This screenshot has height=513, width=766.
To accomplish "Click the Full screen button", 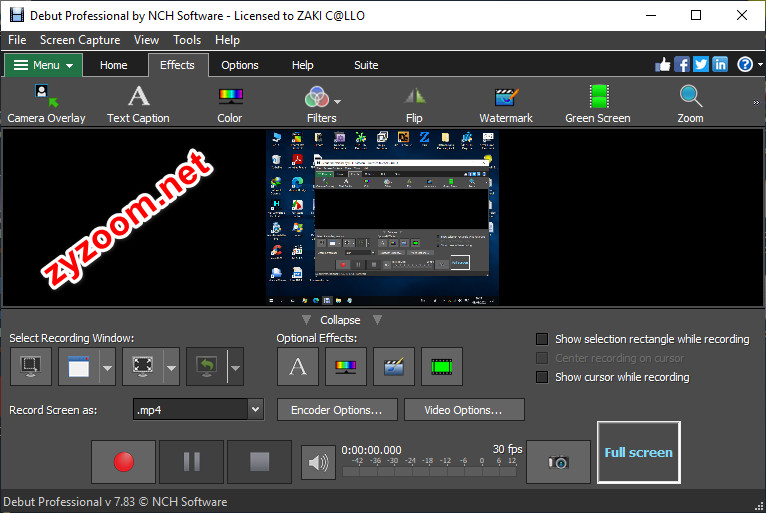I will click(x=638, y=452).
